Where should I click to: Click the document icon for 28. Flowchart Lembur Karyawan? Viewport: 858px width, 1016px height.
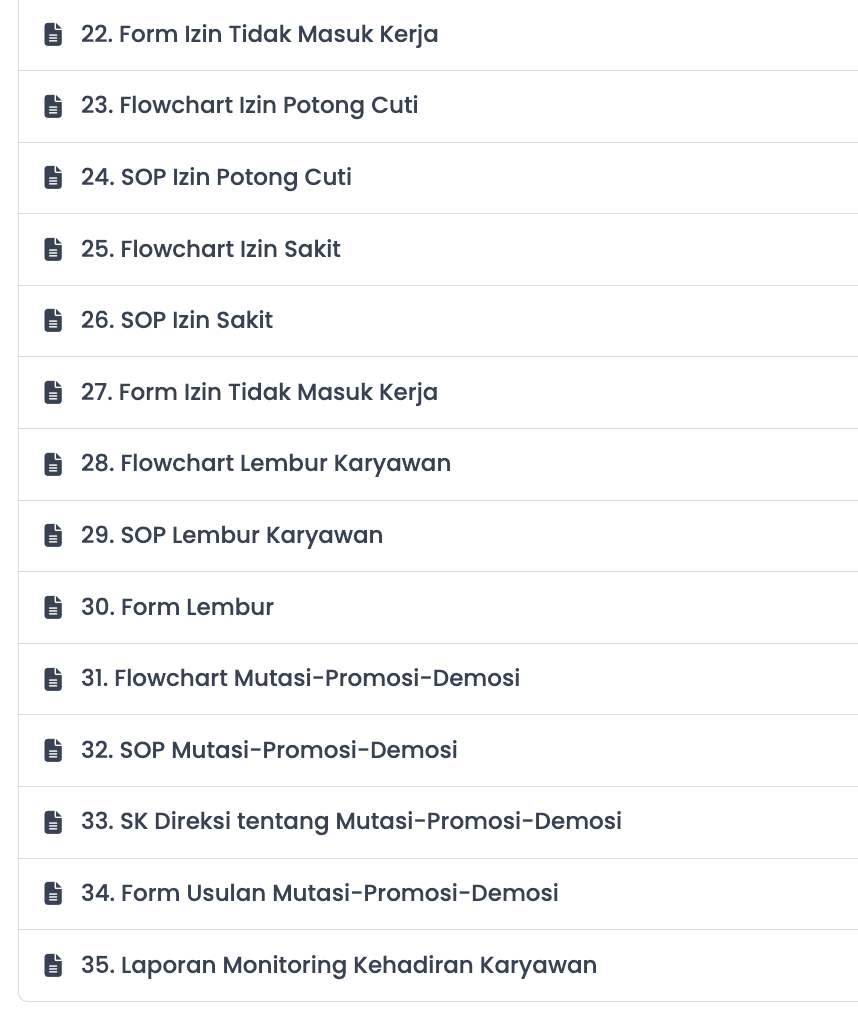pyautogui.click(x=53, y=464)
